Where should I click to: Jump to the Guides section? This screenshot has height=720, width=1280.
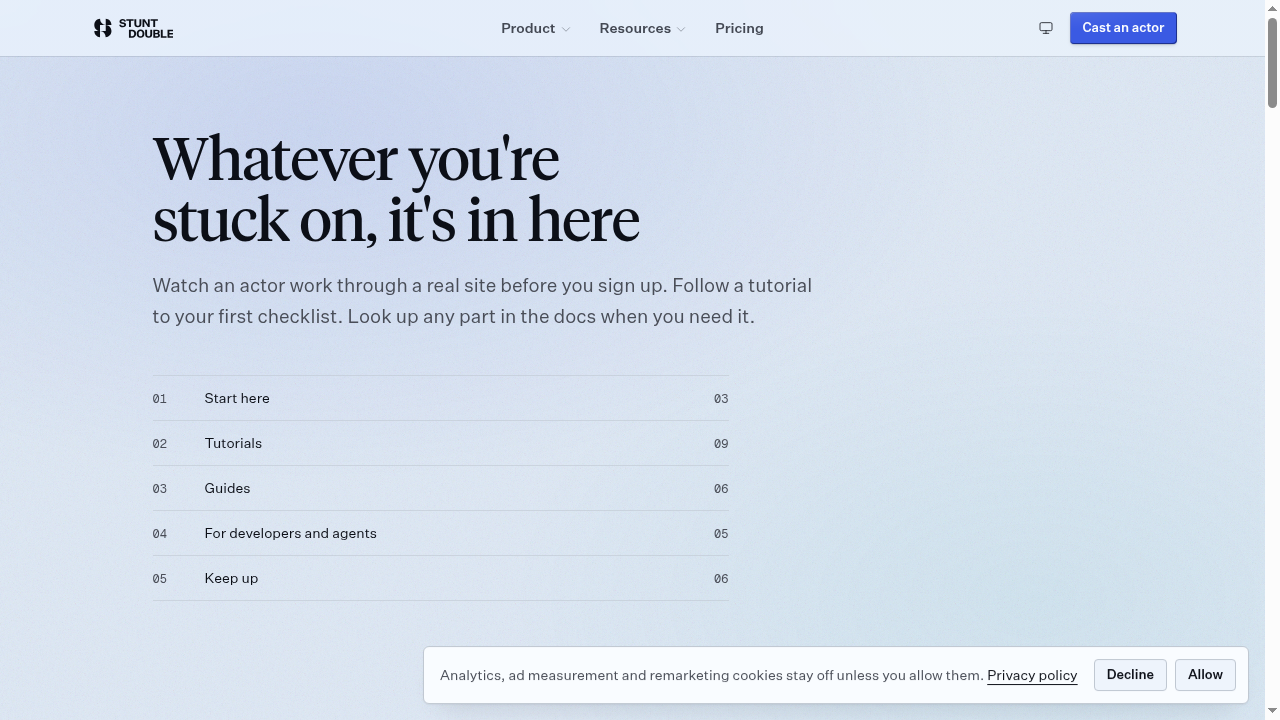[440, 488]
